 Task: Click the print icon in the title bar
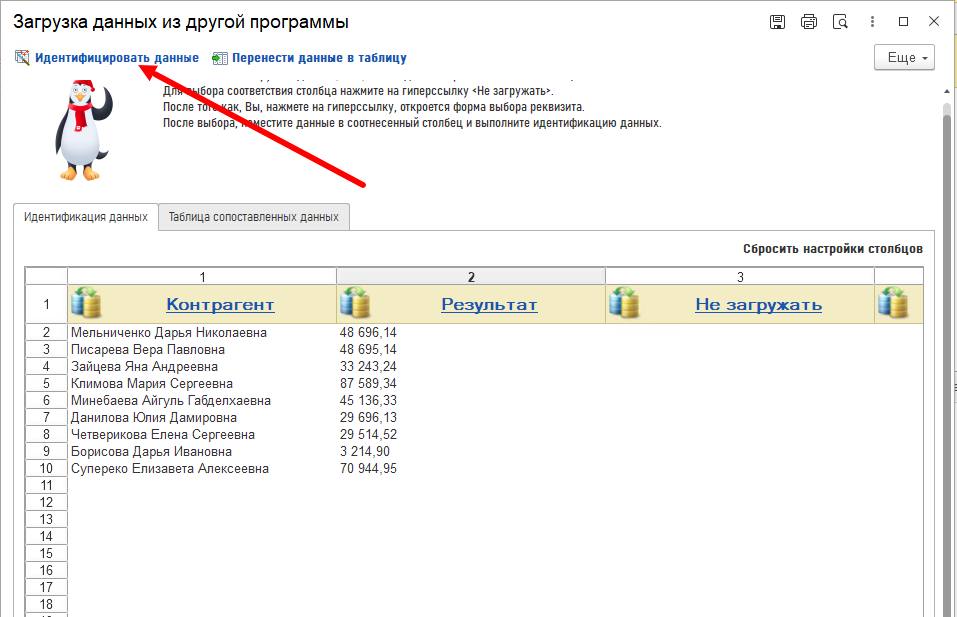809,22
